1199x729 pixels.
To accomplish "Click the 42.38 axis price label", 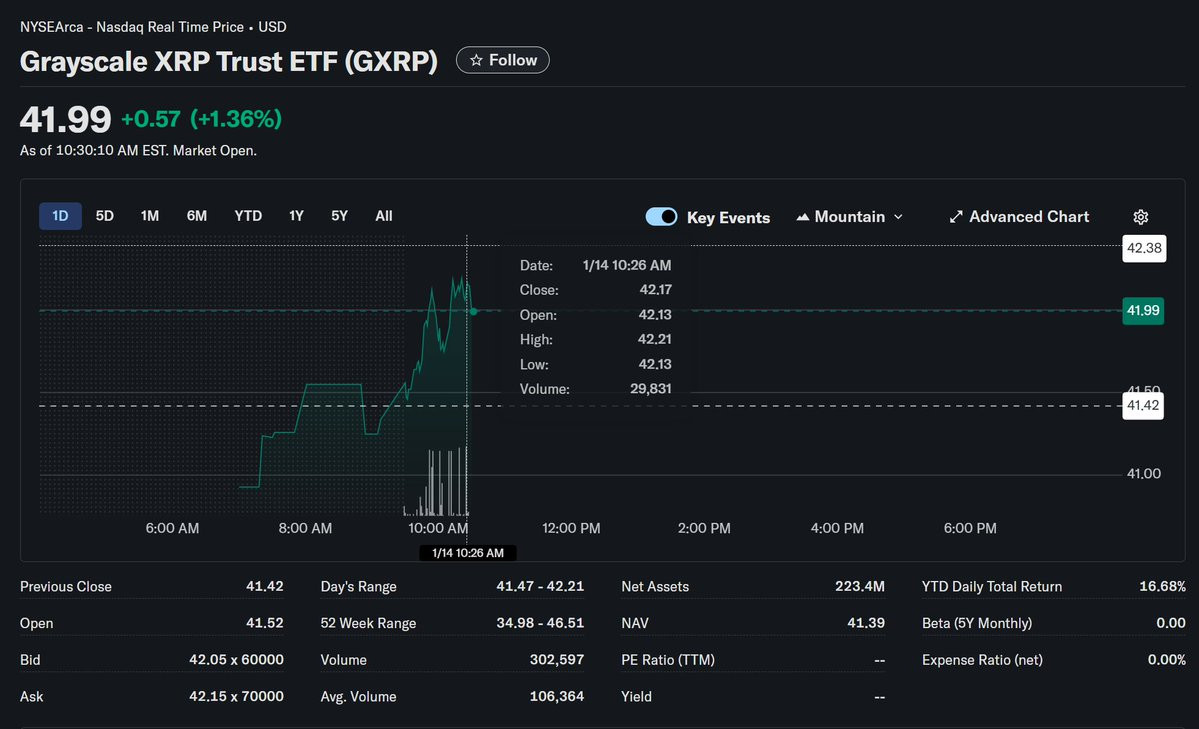I will pyautogui.click(x=1144, y=249).
